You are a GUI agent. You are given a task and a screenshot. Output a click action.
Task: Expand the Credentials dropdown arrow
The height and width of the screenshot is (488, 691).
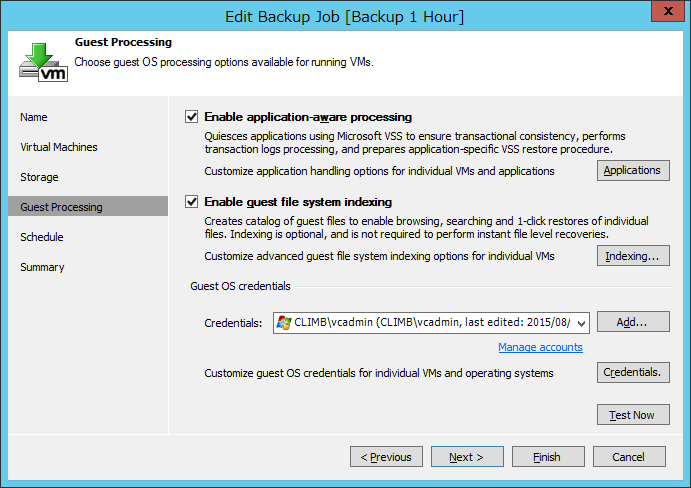tap(581, 324)
